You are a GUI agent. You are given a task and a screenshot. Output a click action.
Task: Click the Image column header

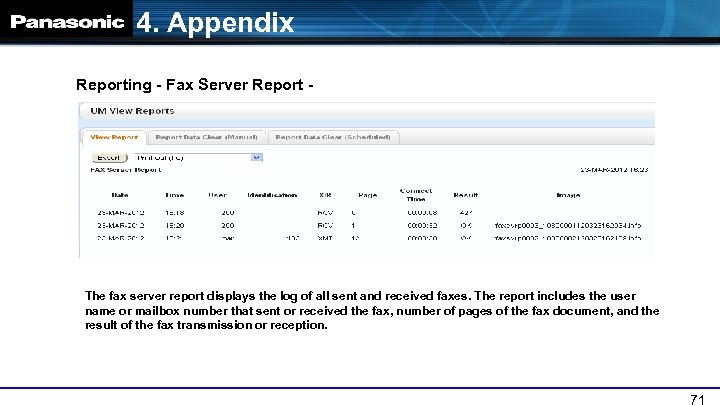click(x=568, y=195)
